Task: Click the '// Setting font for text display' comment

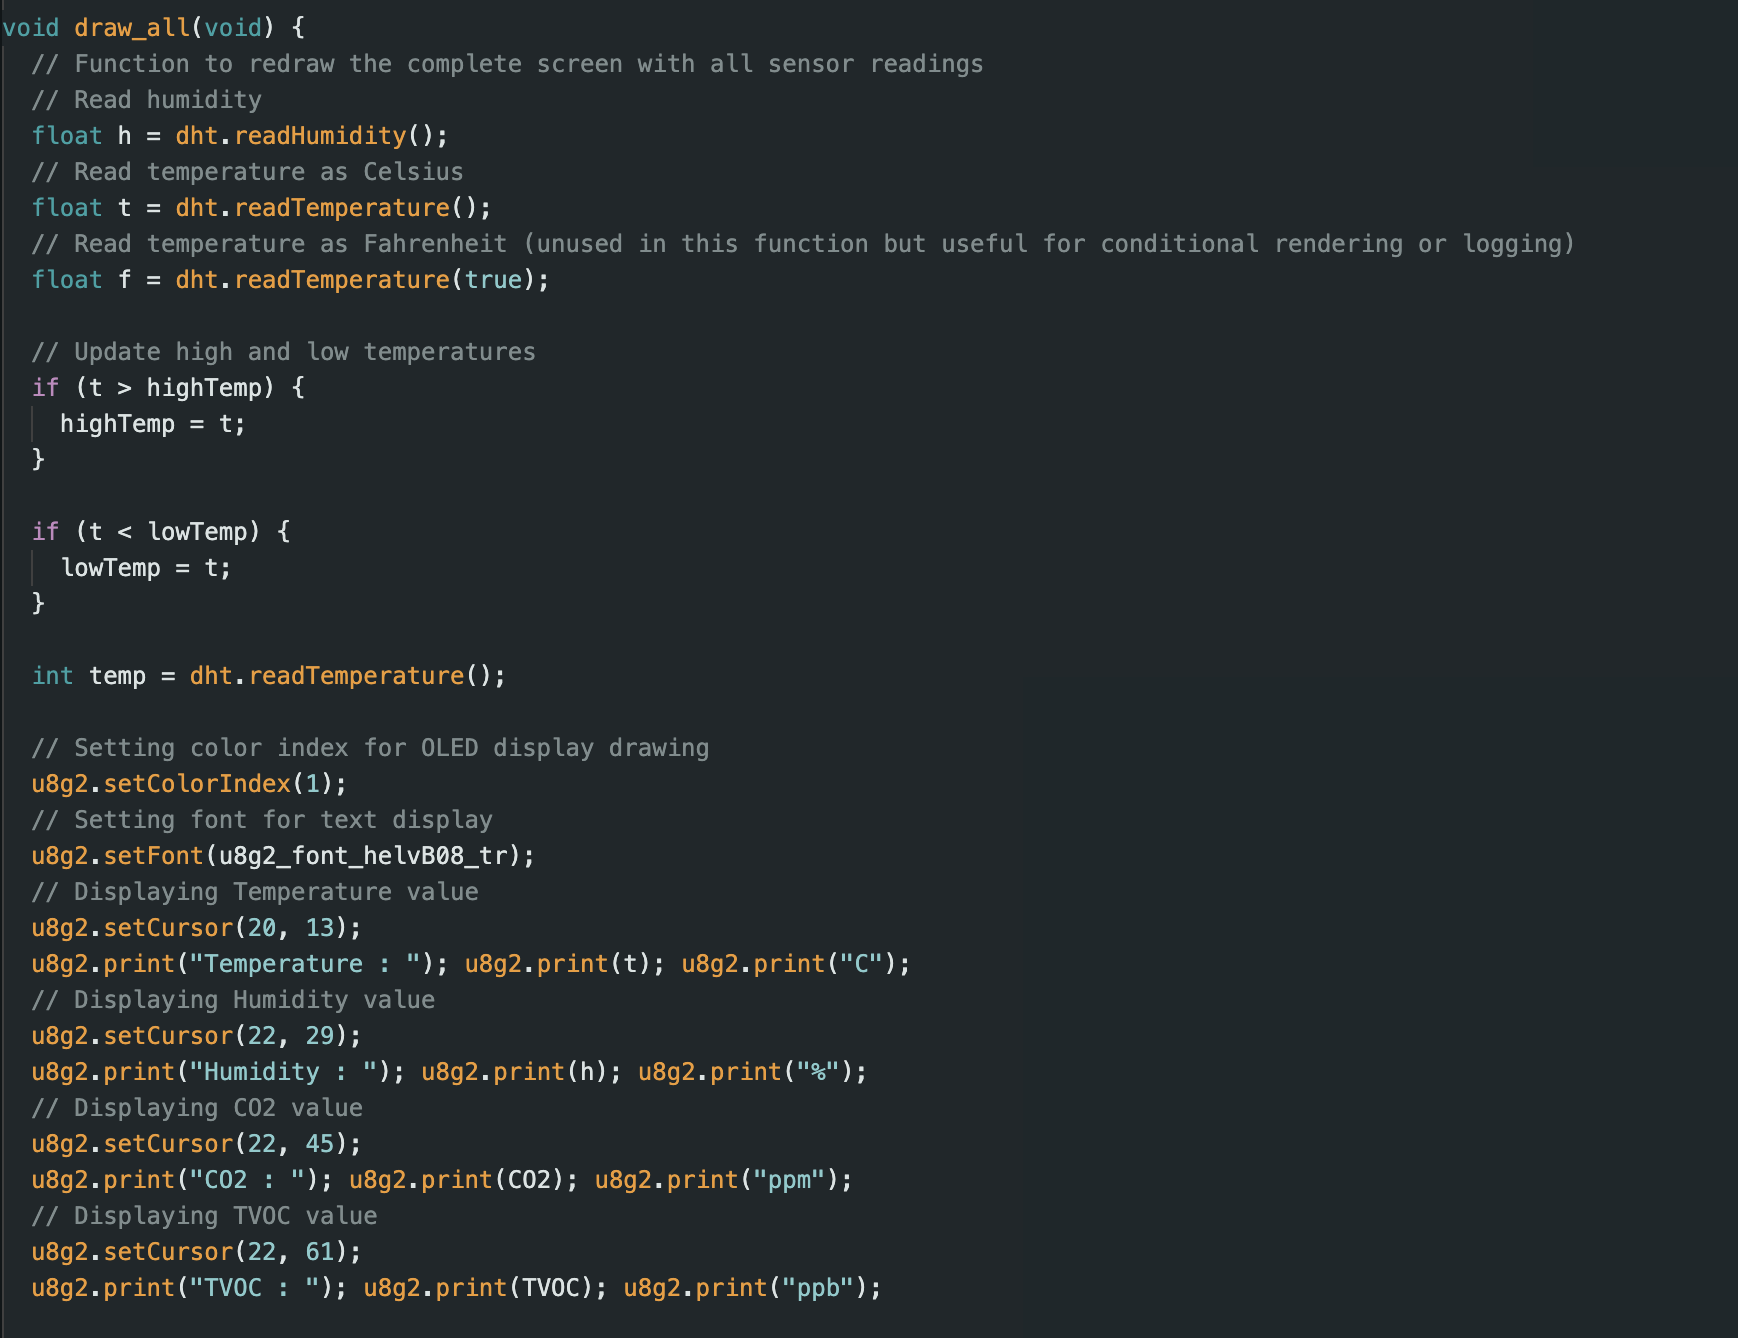Action: coord(262,820)
